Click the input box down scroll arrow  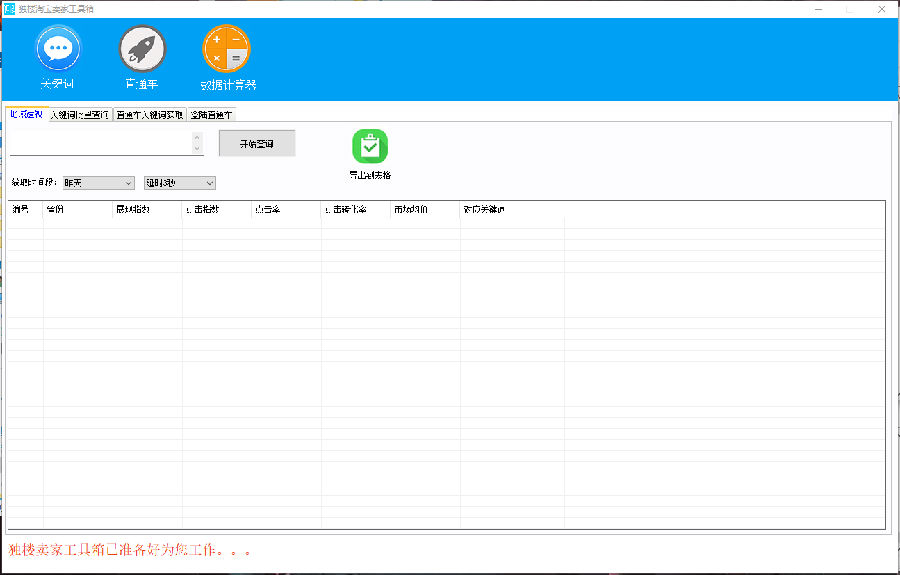(x=197, y=149)
